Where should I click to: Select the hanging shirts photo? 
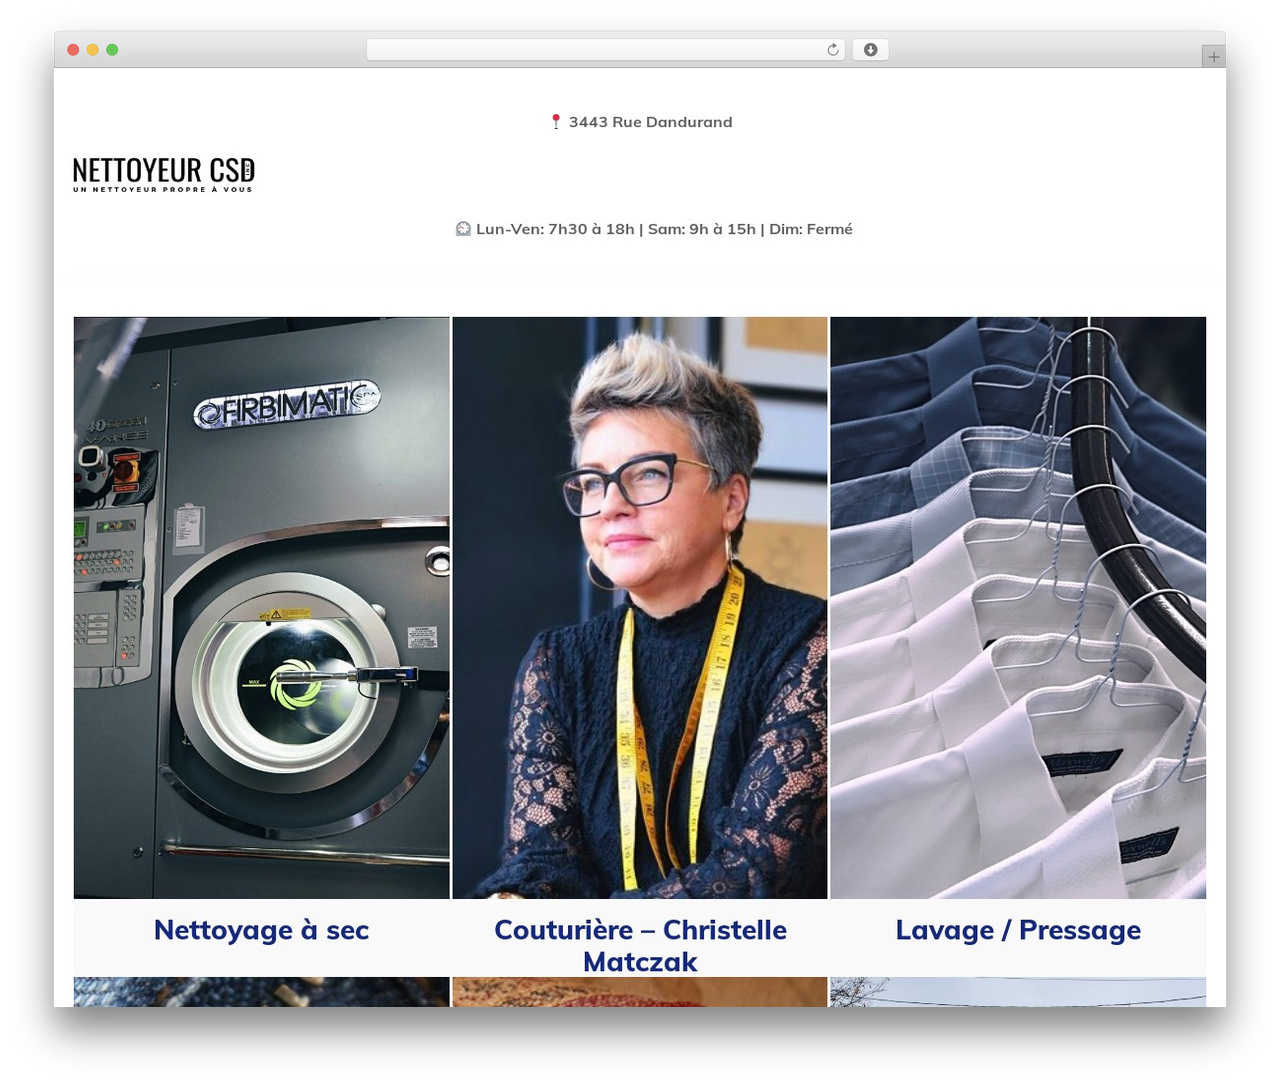[x=1018, y=608]
